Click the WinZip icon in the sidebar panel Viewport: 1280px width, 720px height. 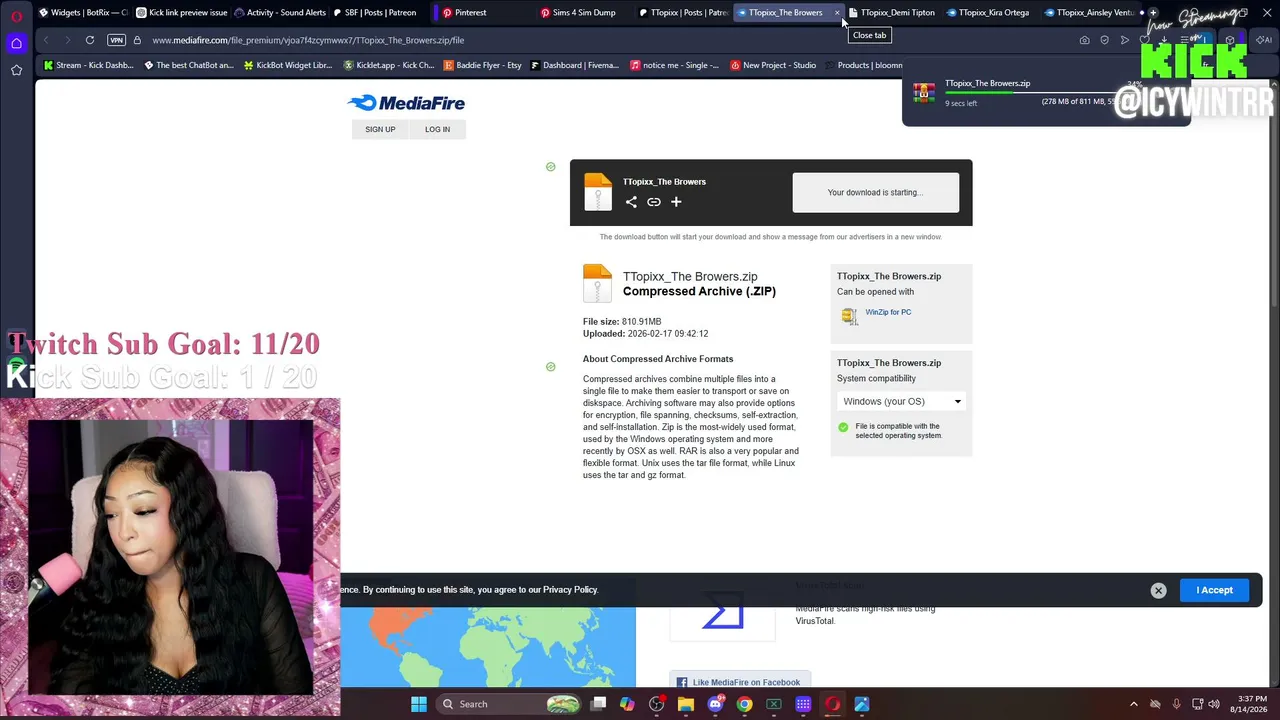tap(849, 316)
